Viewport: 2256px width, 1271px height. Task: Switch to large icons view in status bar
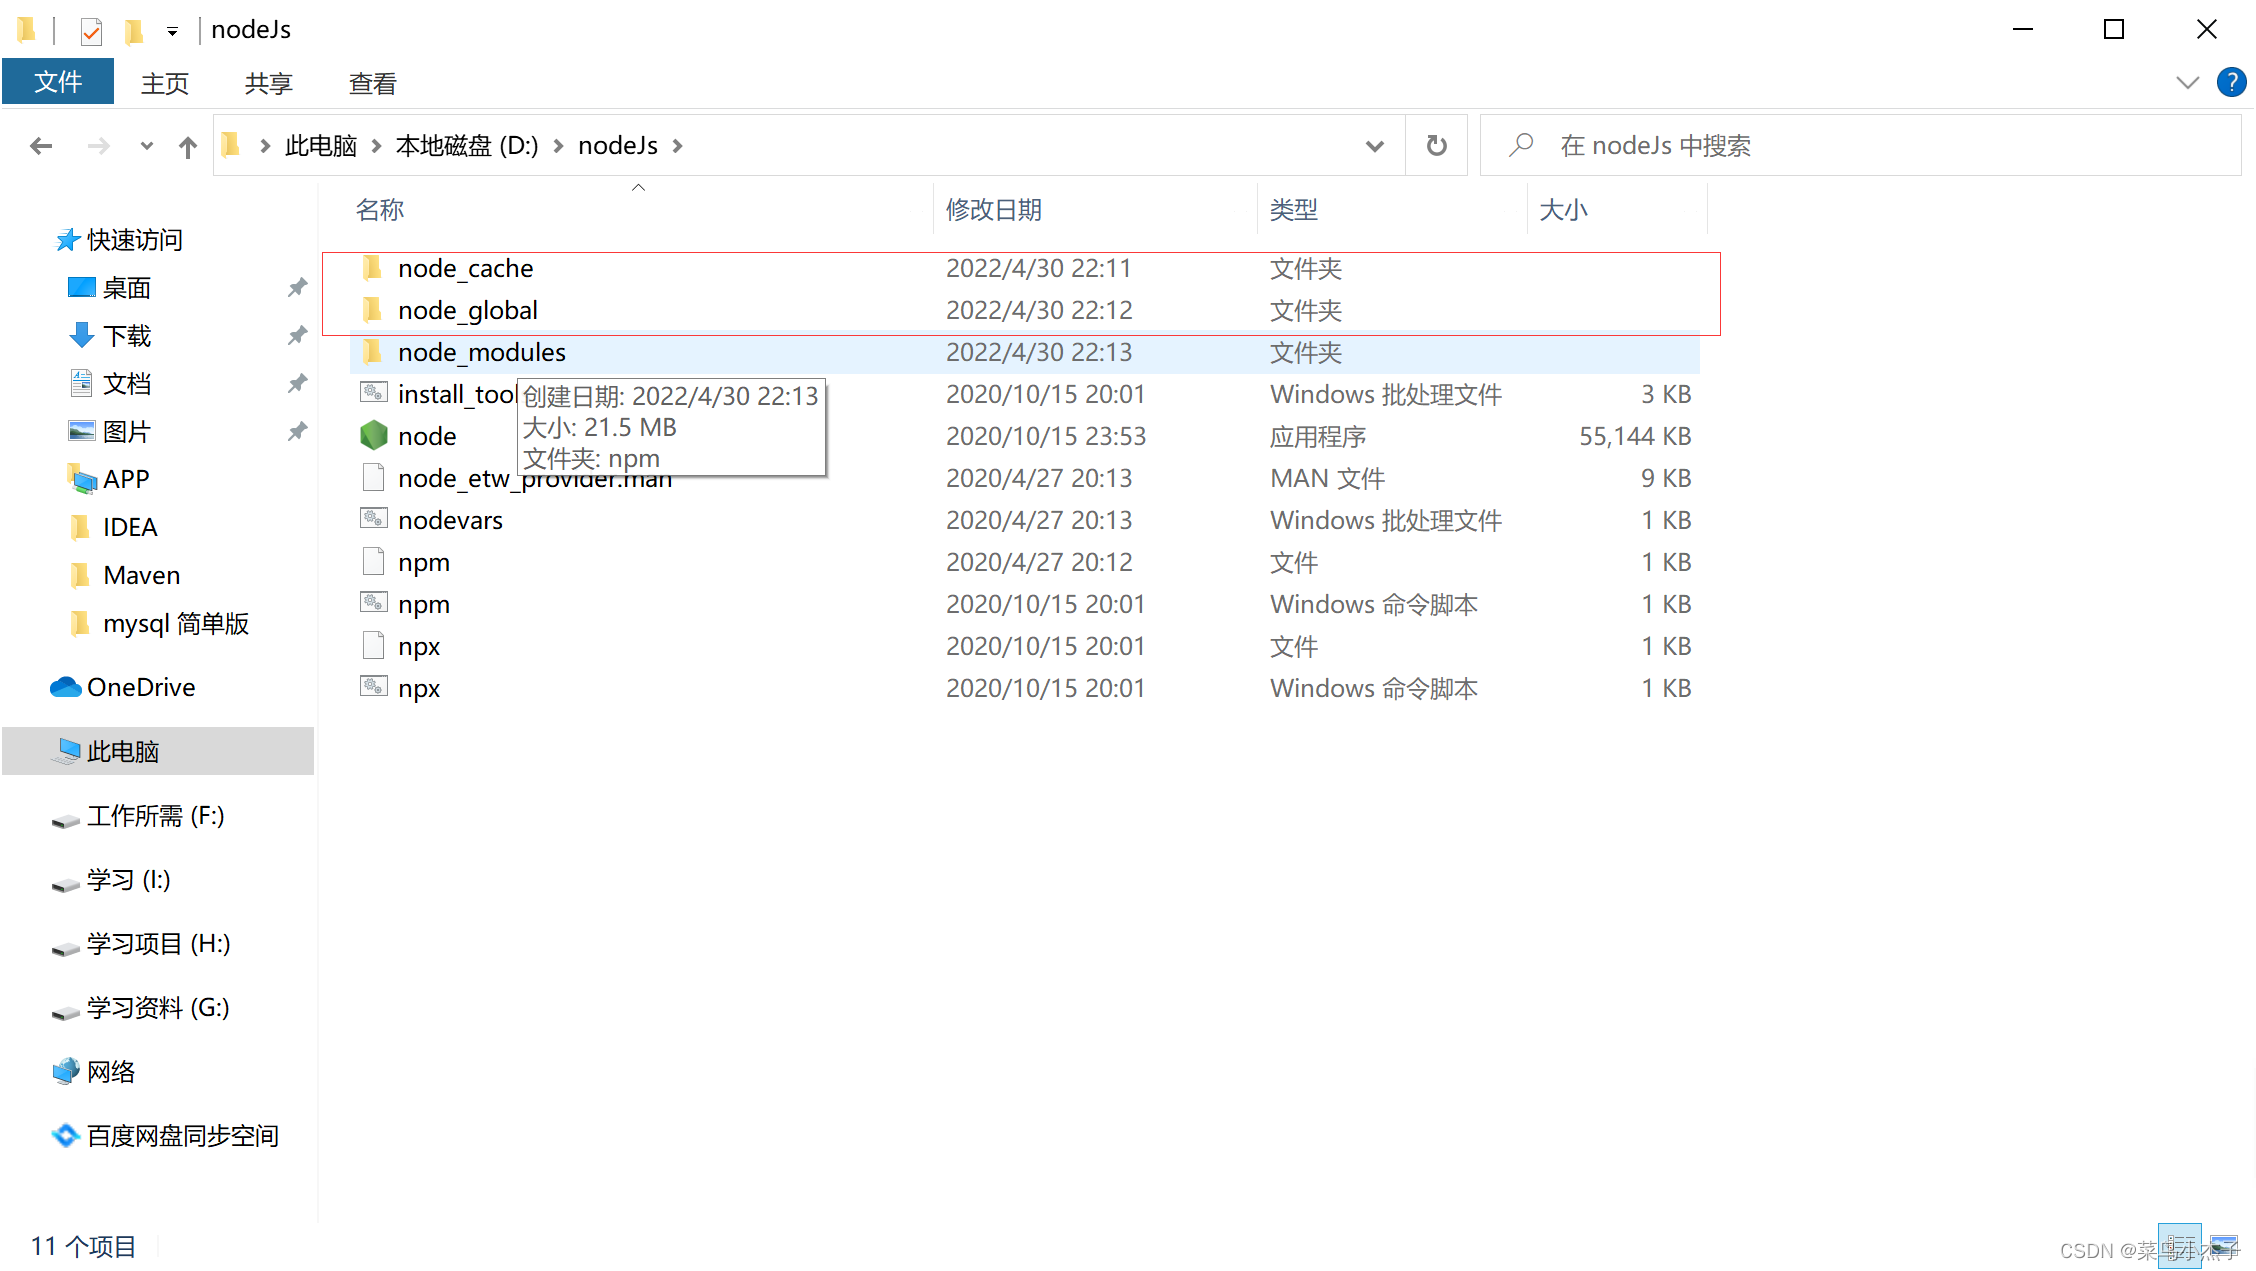[x=2224, y=1246]
